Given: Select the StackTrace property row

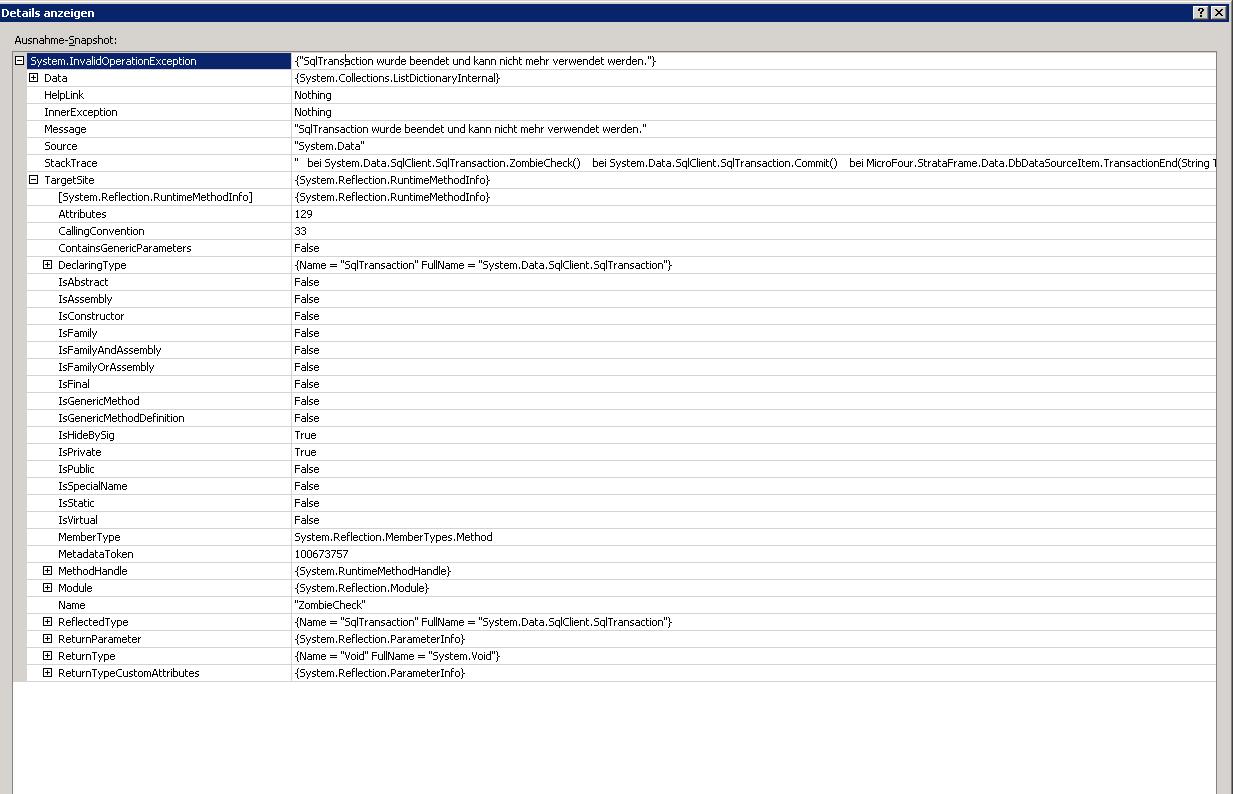Looking at the screenshot, I should coord(70,163).
